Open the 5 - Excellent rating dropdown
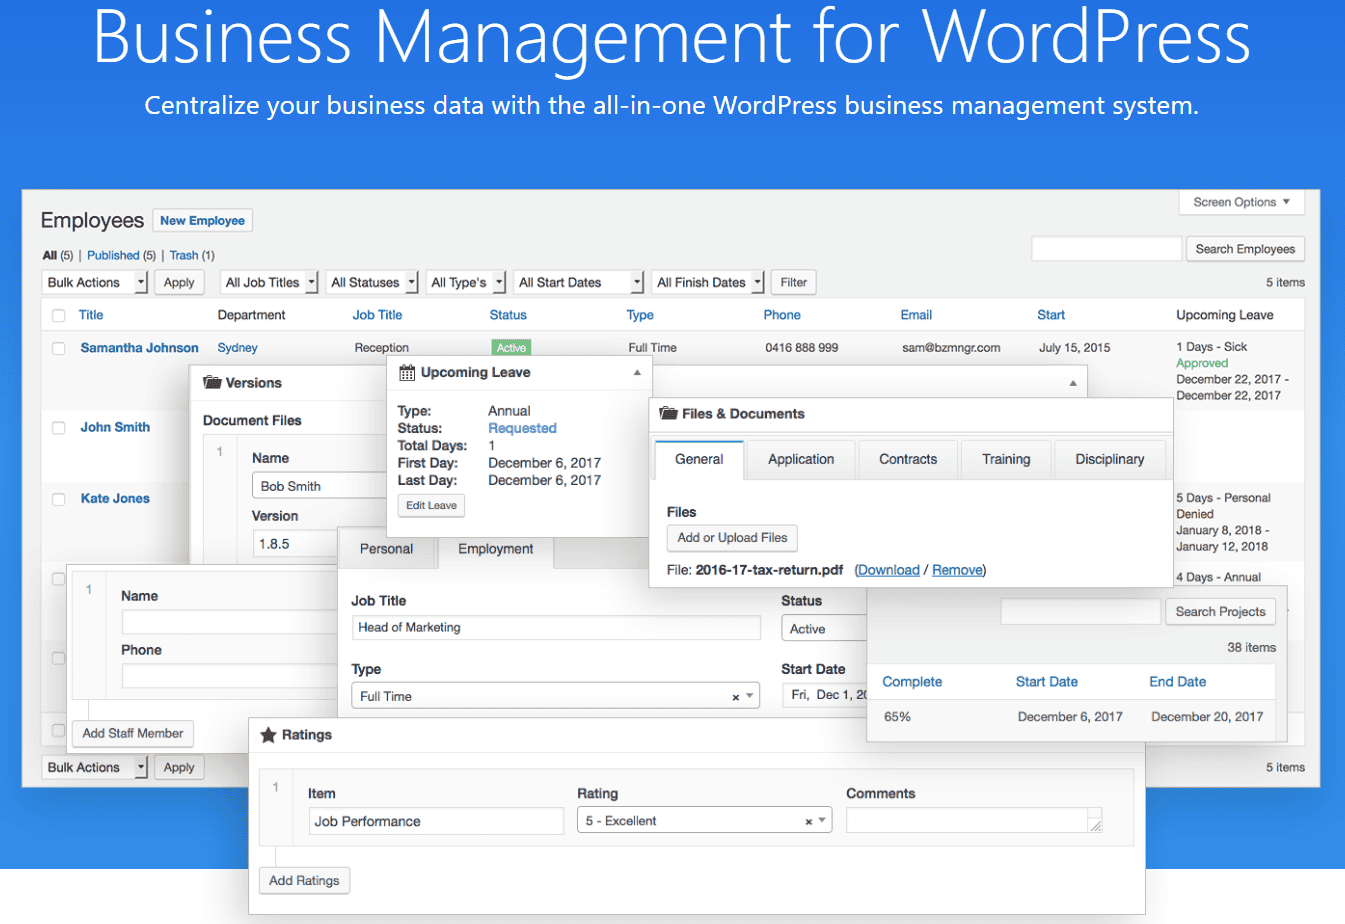 (x=704, y=821)
